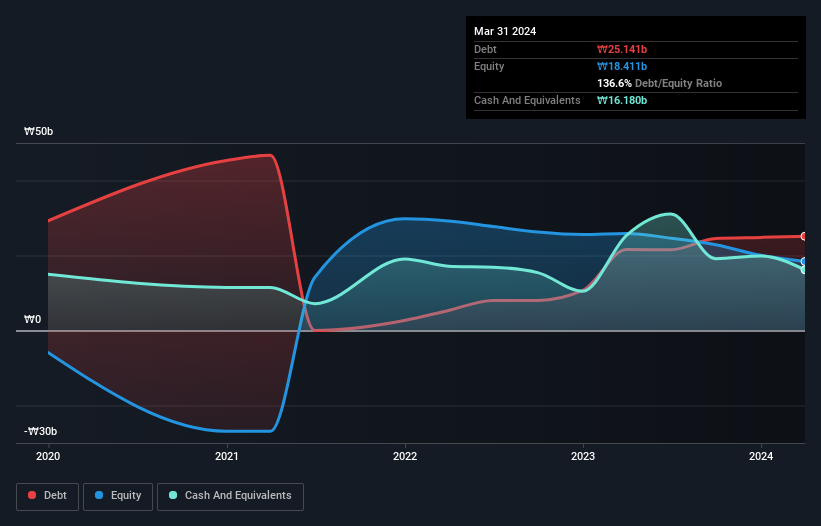
Task: Click the 2022 x-axis label
Action: (x=405, y=456)
